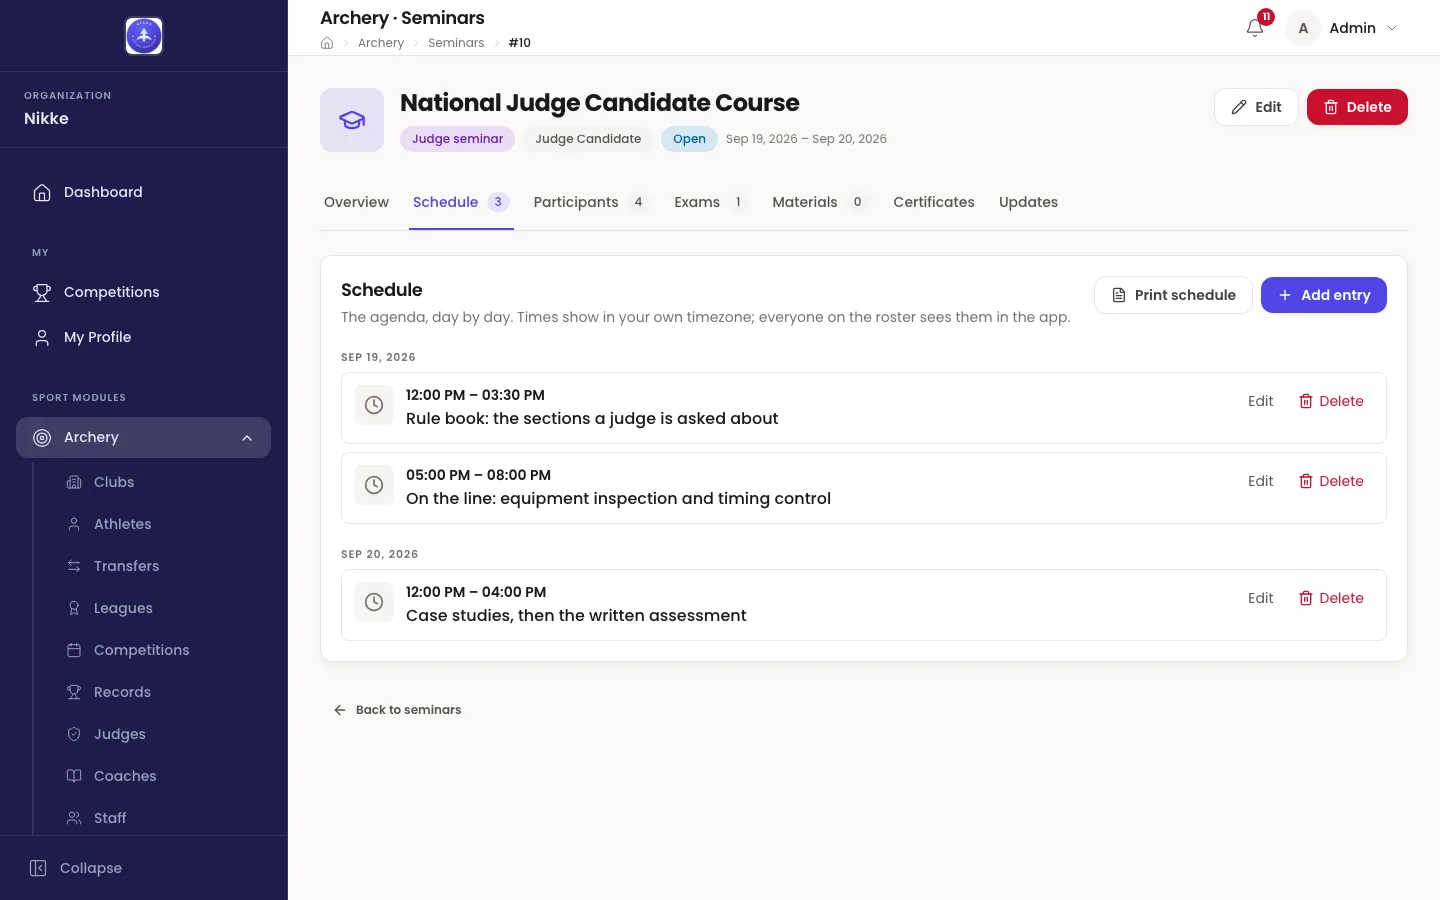Delete the seminar with the red button
Viewport: 1440px width, 900px height.
(x=1357, y=107)
